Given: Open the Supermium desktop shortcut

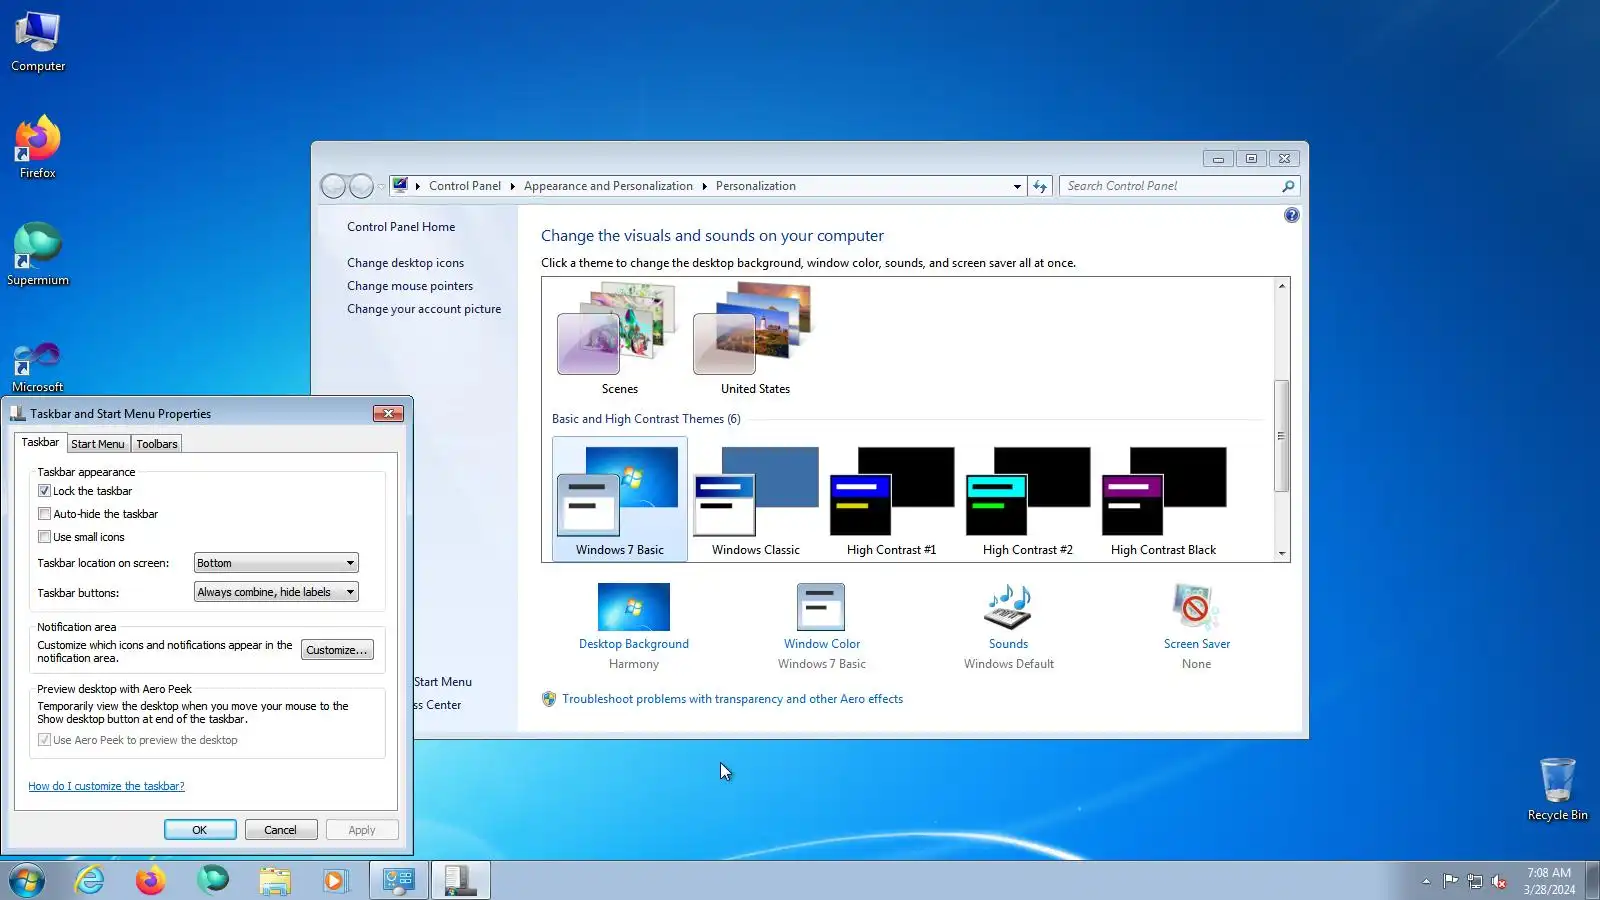Looking at the screenshot, I should coord(38,254).
